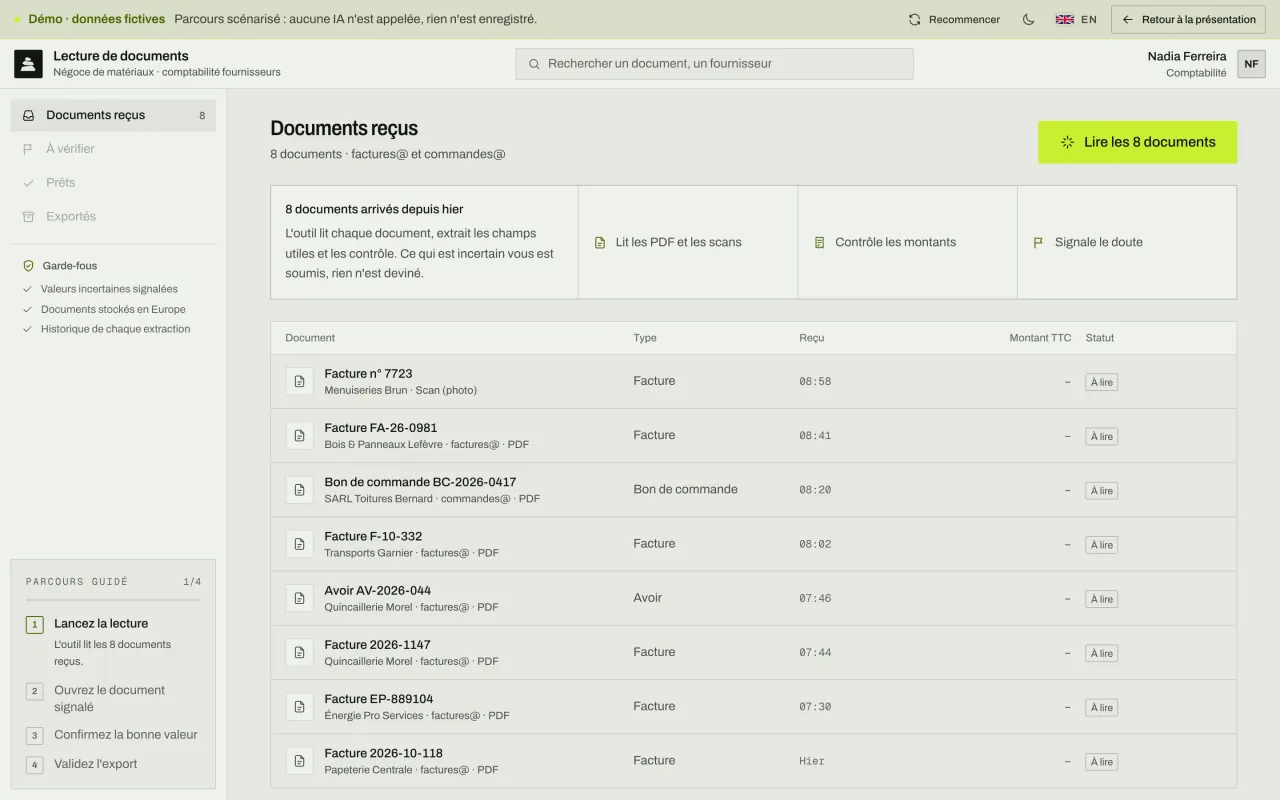The height and width of the screenshot is (800, 1280).
Task: Click the Garde-fous shield icon
Action: pyautogui.click(x=28, y=266)
